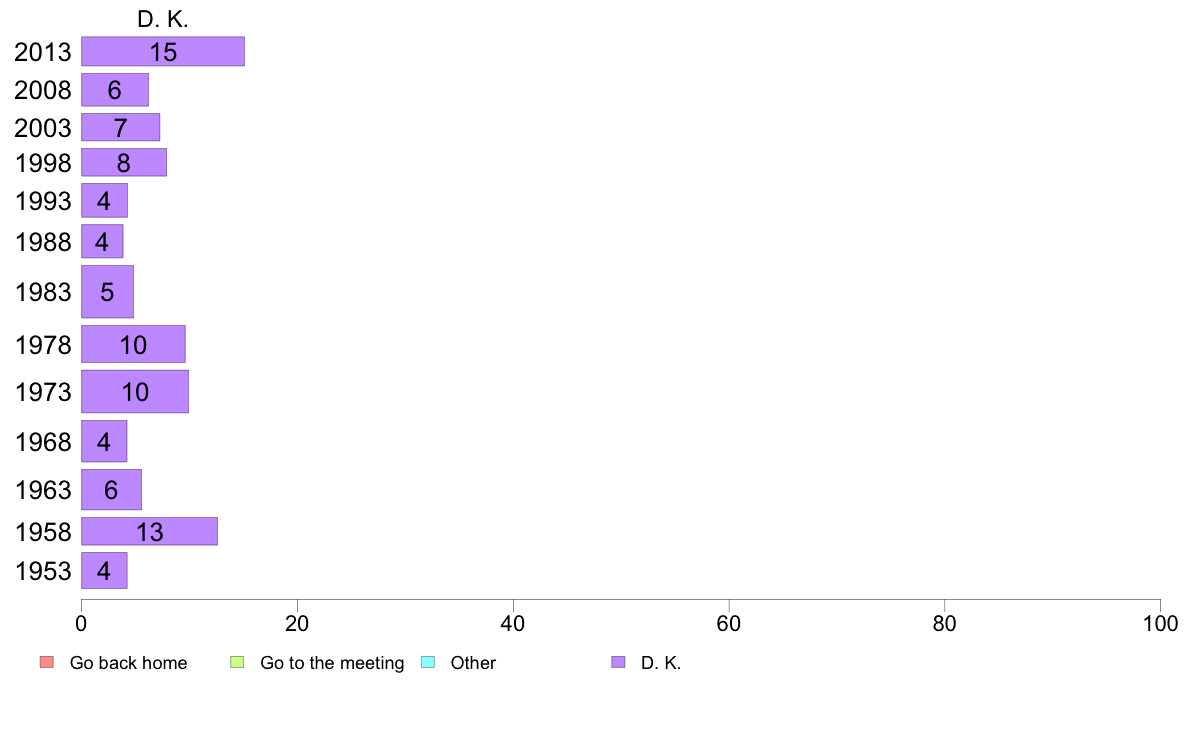Viewport: 1188px width, 736px height.
Task: Click the cyan Other legend swatch
Action: click(x=428, y=662)
